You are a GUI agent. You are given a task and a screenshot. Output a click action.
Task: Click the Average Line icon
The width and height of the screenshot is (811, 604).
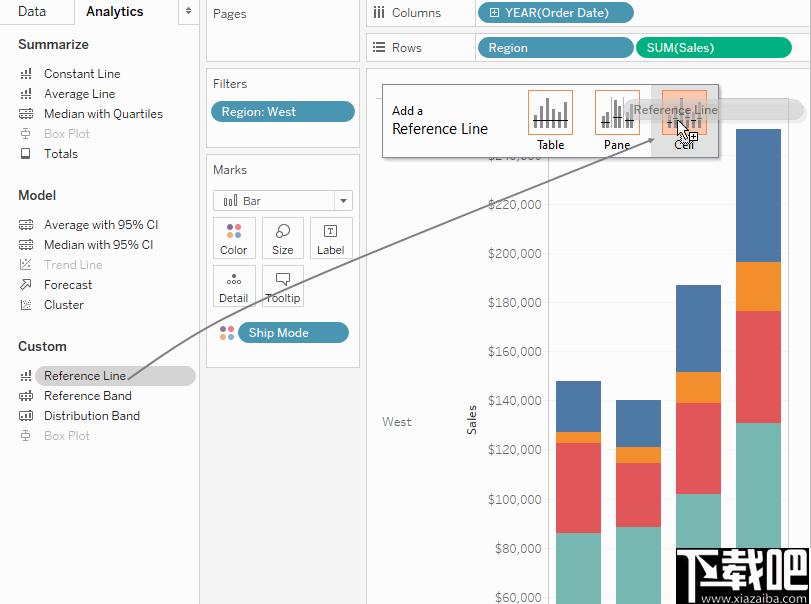point(26,94)
